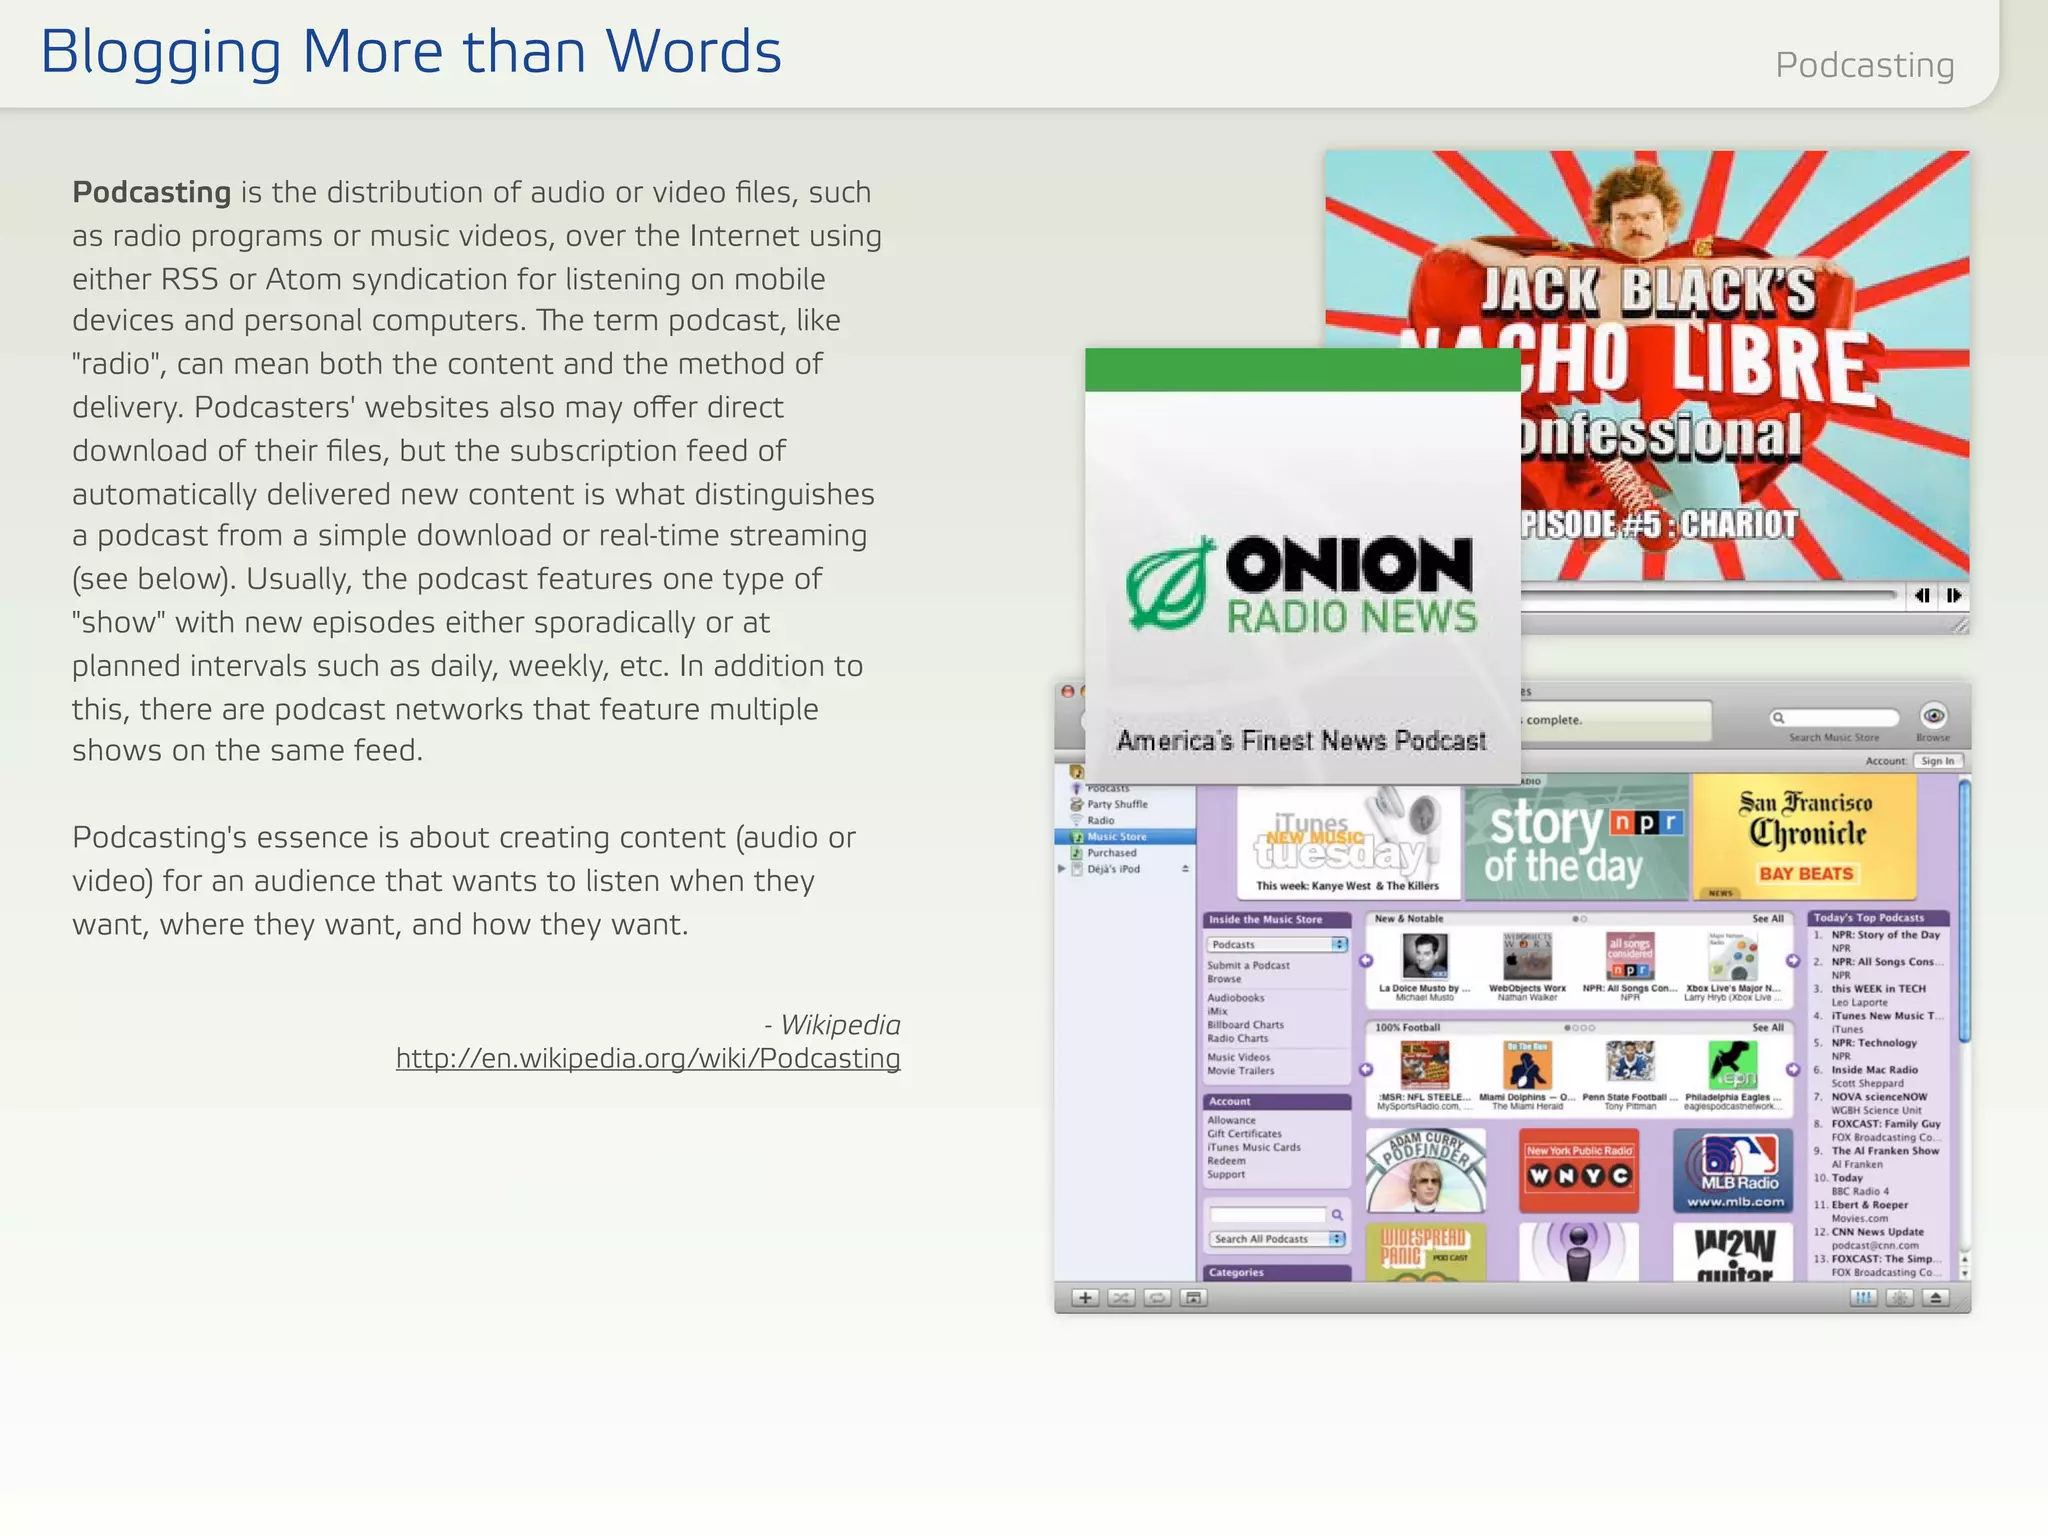Viewport: 2048px width, 1536px height.
Task: Open the Music Videos link
Action: (x=1238, y=1057)
